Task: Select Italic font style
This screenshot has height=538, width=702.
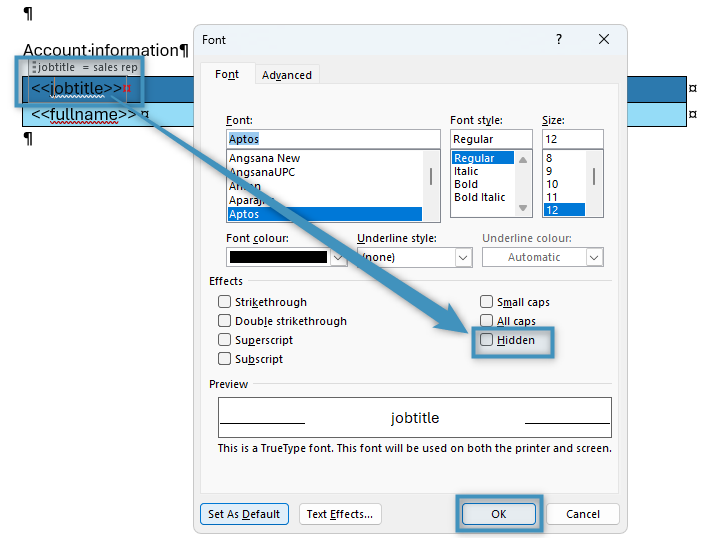Action: click(x=466, y=171)
